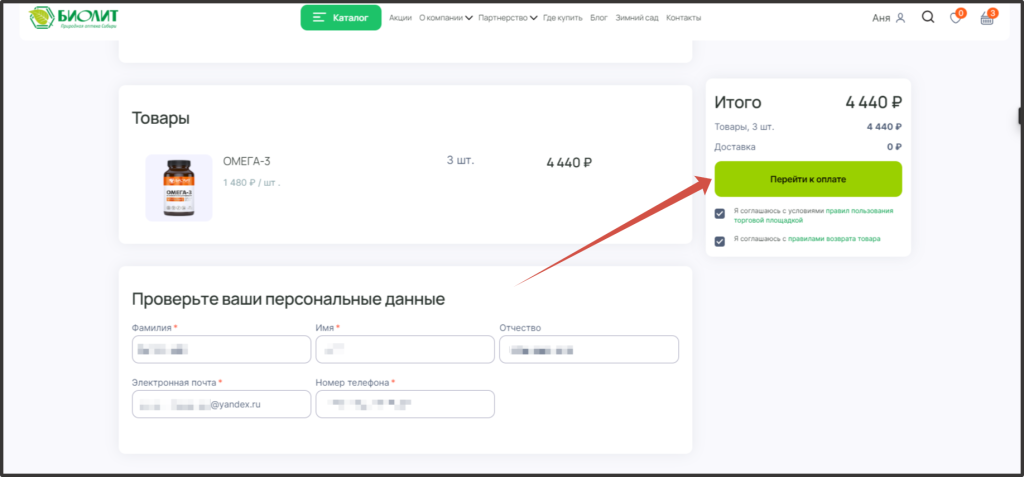The height and width of the screenshot is (477, 1024).
Task: Expand the Партнерство dropdown
Action: (x=508, y=18)
